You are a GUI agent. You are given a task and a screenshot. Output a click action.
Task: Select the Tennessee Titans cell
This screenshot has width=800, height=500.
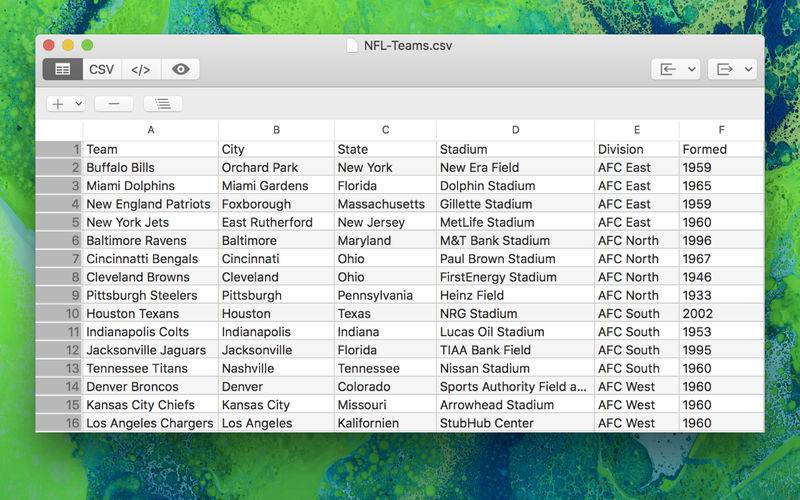[x=151, y=368]
